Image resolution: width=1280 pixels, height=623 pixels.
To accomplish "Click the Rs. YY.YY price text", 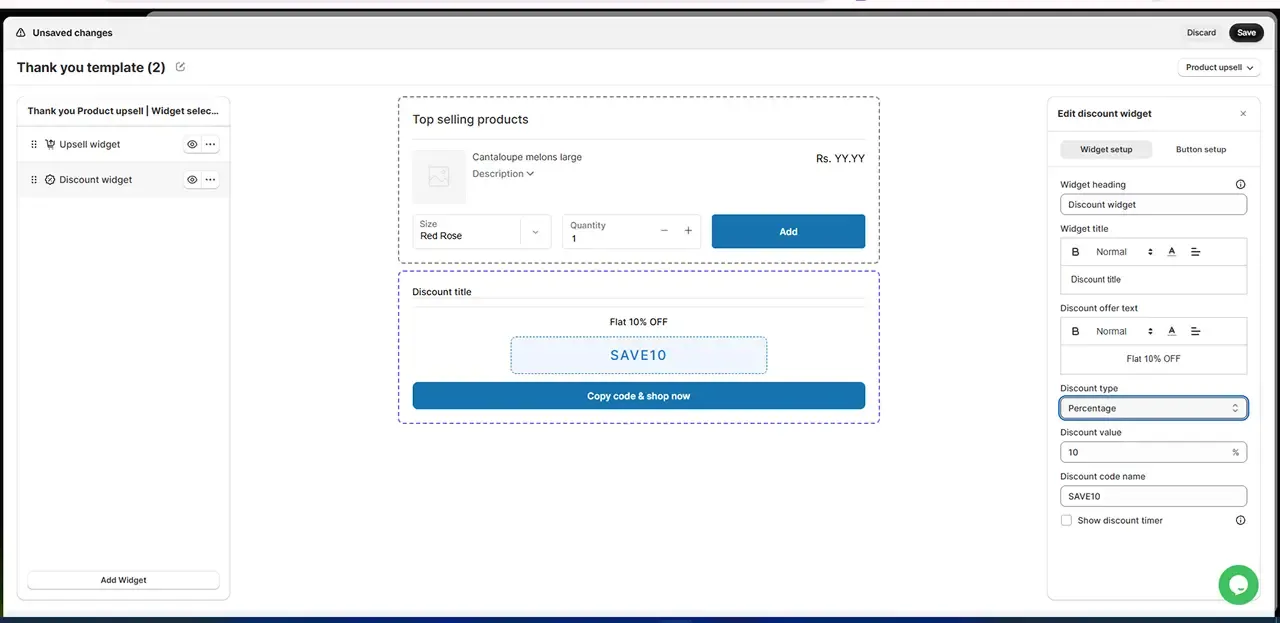I will coord(840,158).
